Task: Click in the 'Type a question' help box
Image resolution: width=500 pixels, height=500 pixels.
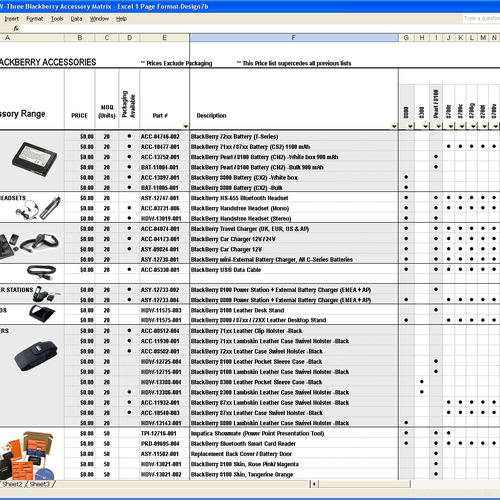Action: 481,18
